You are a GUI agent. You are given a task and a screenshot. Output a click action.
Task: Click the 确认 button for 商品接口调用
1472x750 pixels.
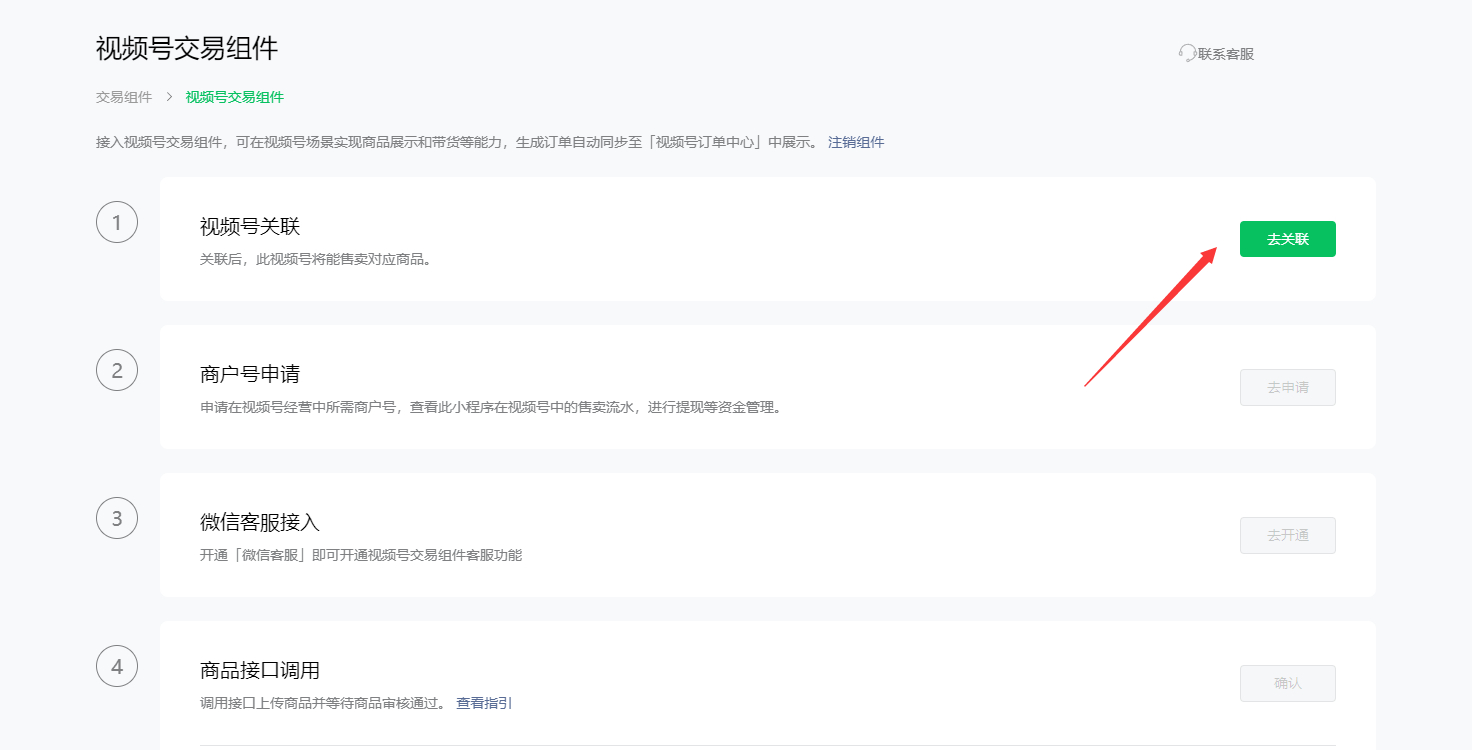click(x=1288, y=683)
